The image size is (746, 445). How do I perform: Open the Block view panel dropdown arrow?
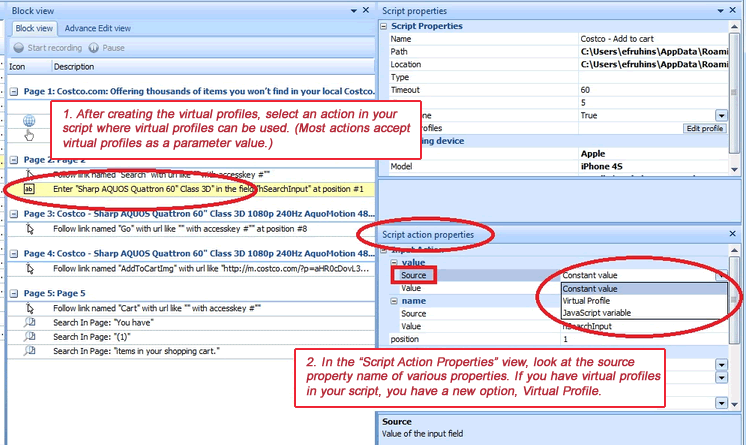click(353, 10)
